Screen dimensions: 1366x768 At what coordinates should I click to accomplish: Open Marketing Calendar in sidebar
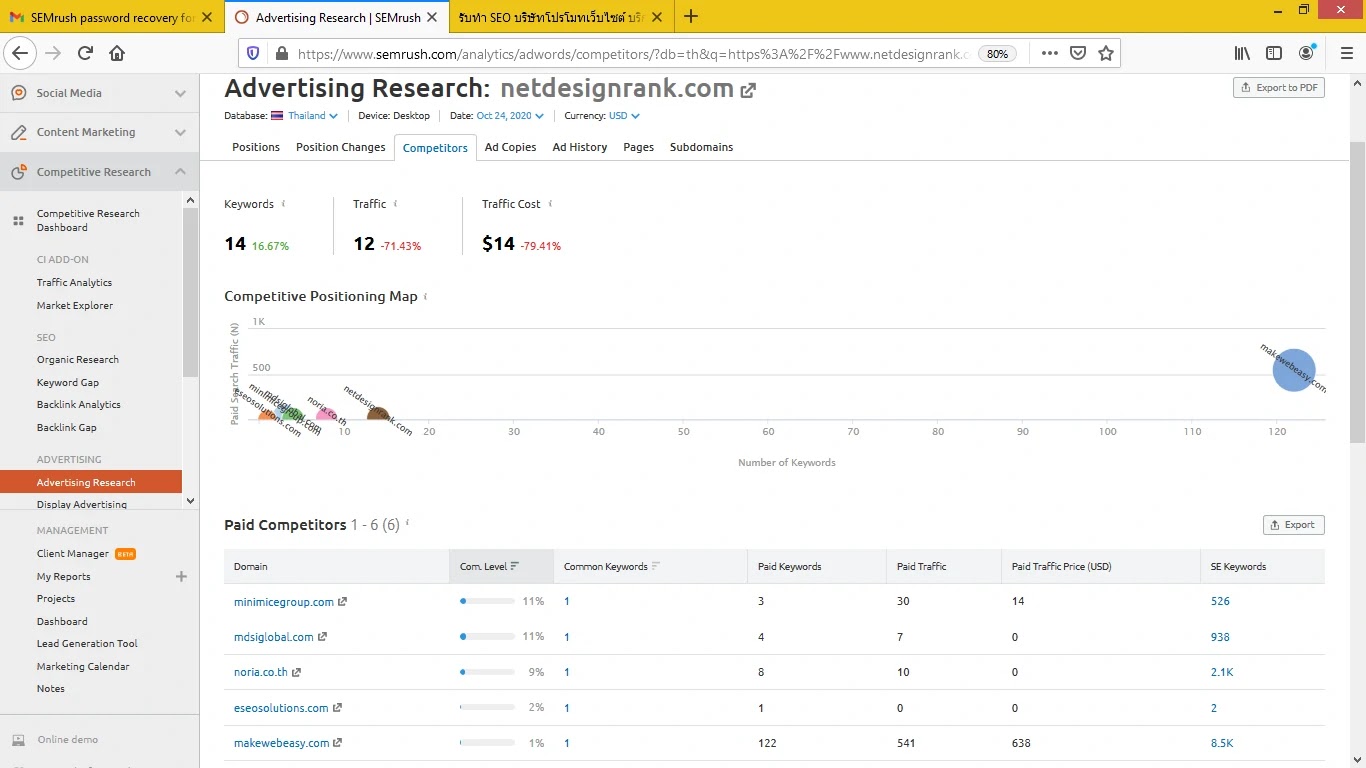[83, 667]
